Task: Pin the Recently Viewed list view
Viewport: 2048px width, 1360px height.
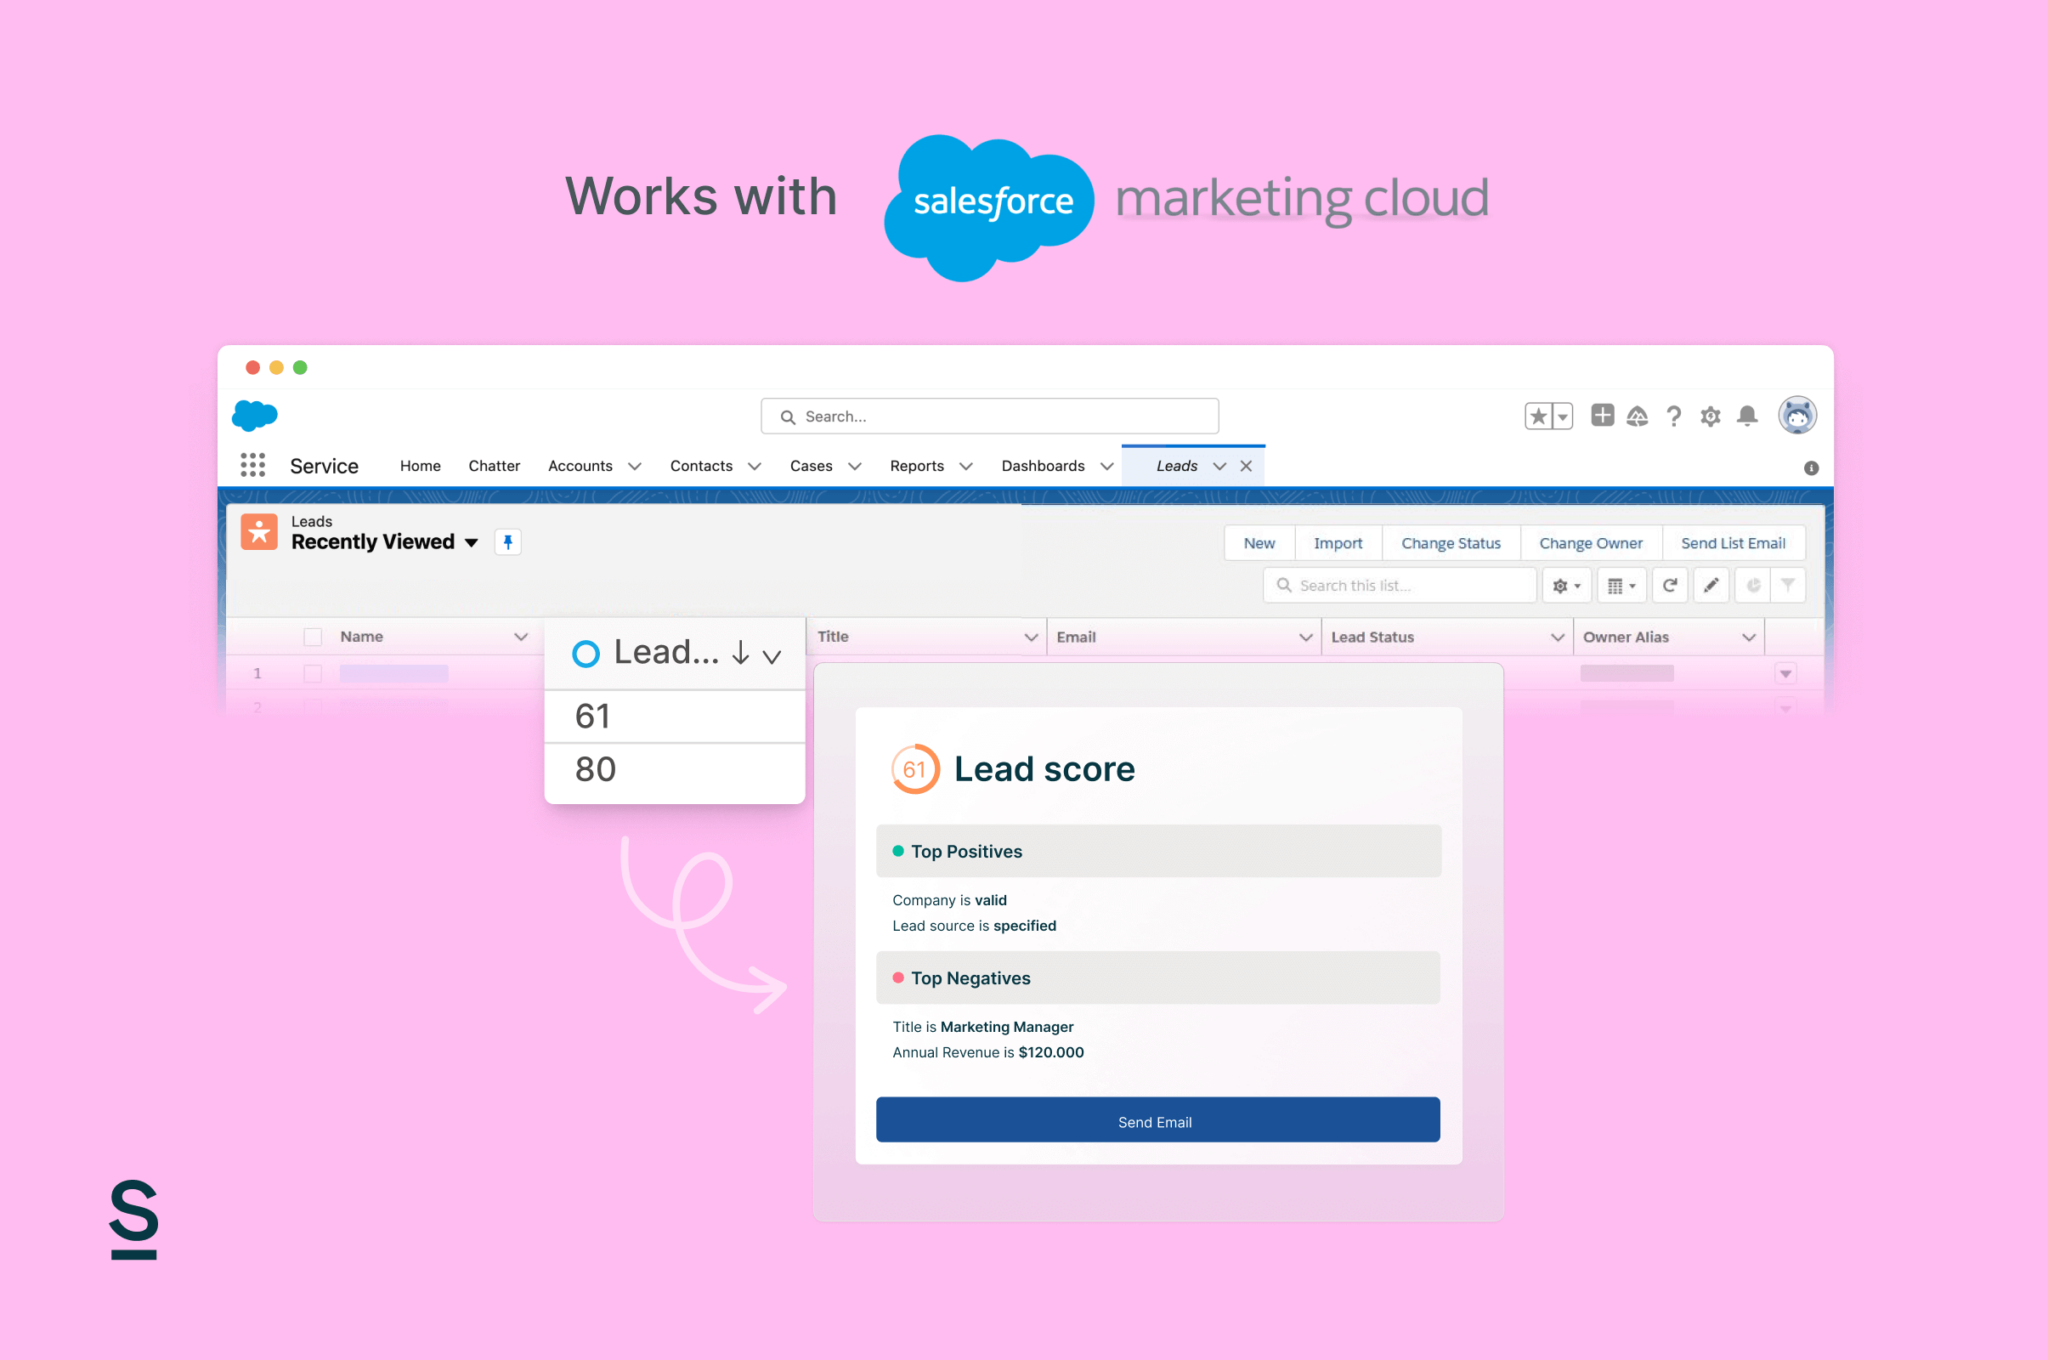Action: click(508, 541)
